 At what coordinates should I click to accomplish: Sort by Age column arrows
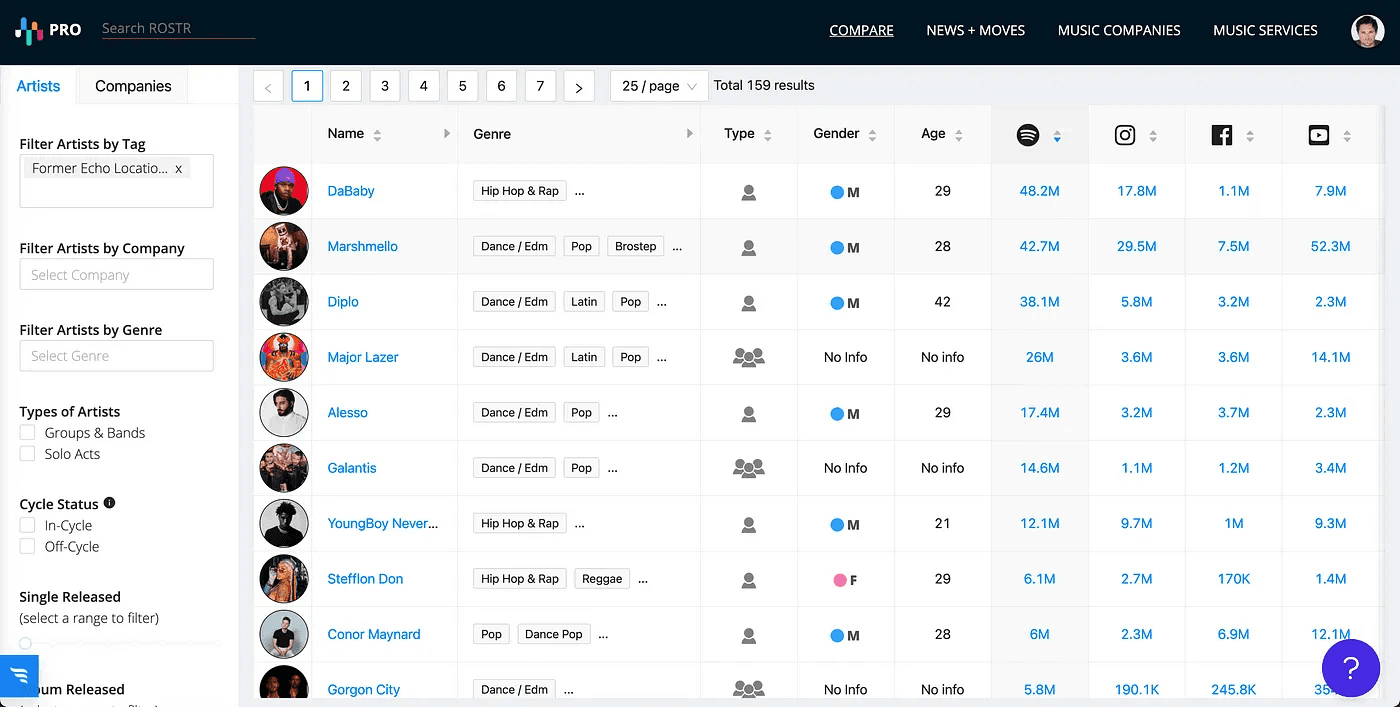click(x=958, y=135)
